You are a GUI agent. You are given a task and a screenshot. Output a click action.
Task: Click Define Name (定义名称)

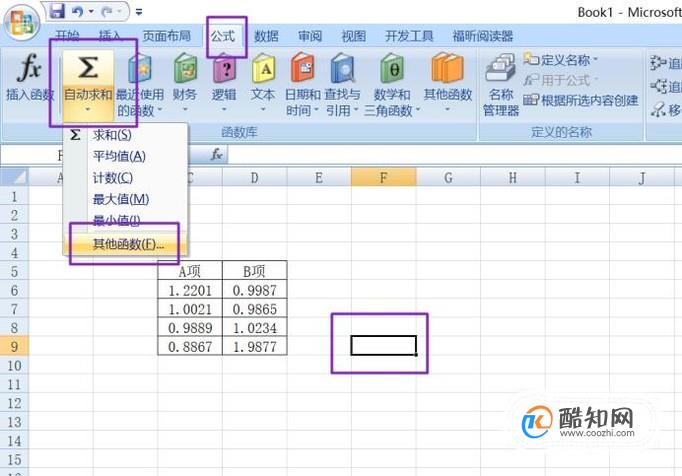(x=561, y=60)
